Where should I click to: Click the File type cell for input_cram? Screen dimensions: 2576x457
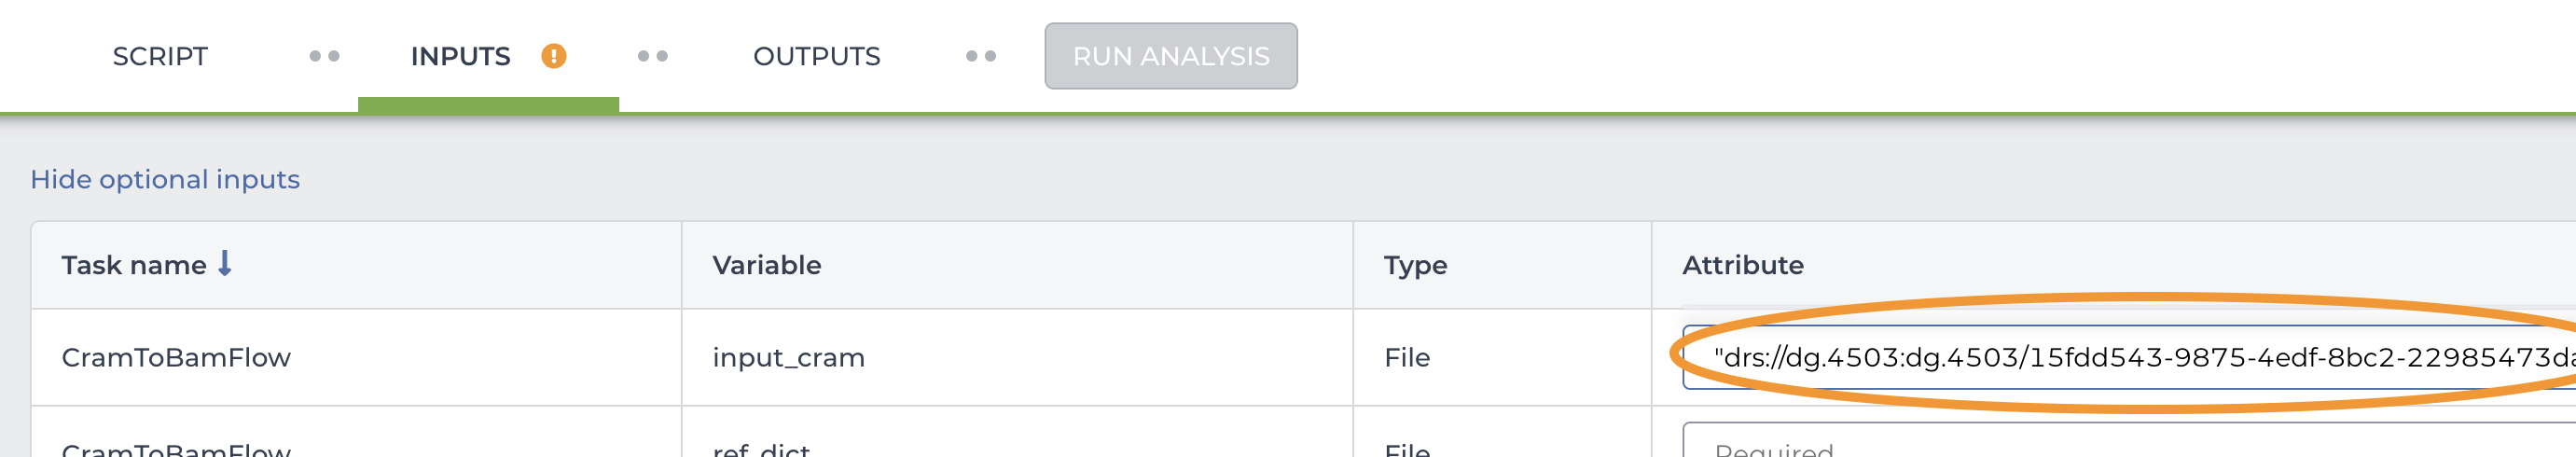click(1407, 357)
